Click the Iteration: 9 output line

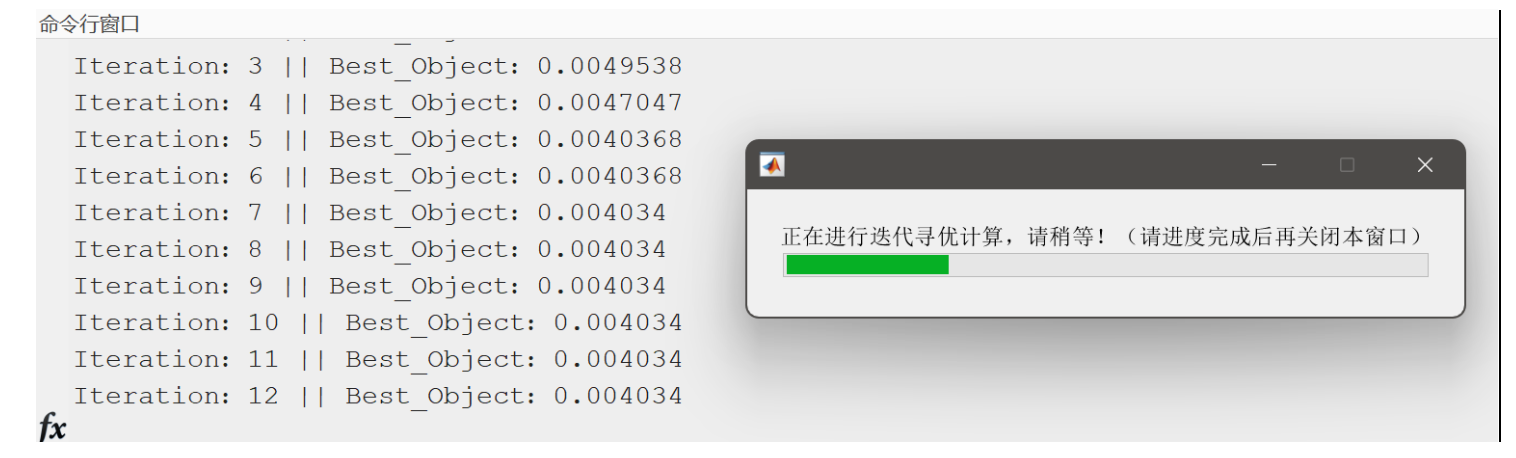370,287
